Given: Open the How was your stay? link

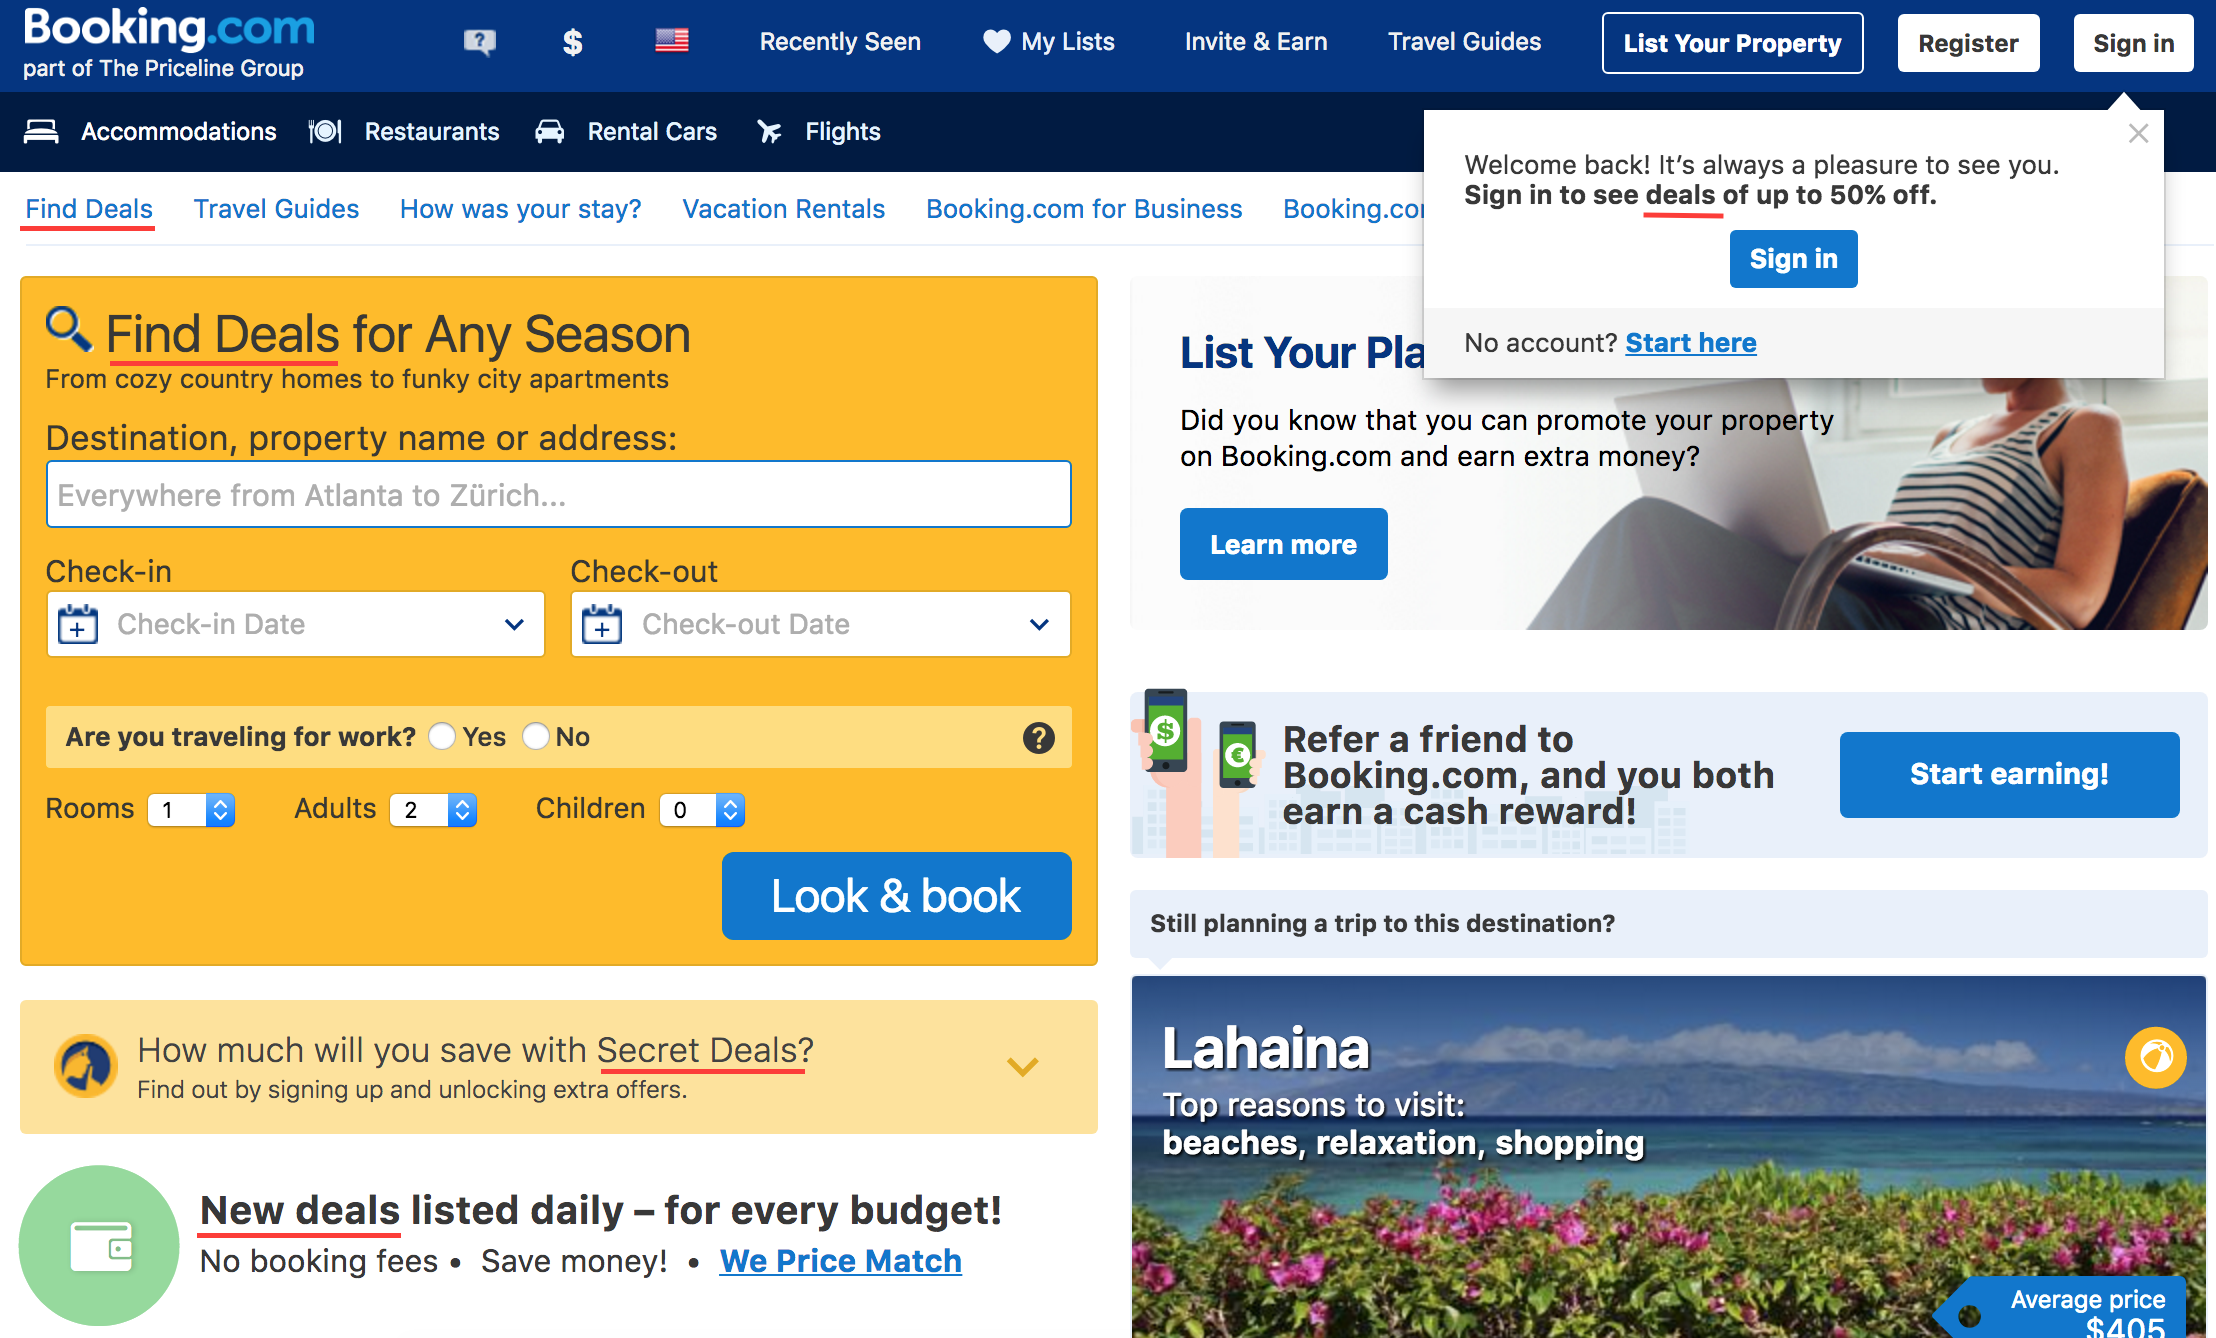Looking at the screenshot, I should (x=520, y=209).
